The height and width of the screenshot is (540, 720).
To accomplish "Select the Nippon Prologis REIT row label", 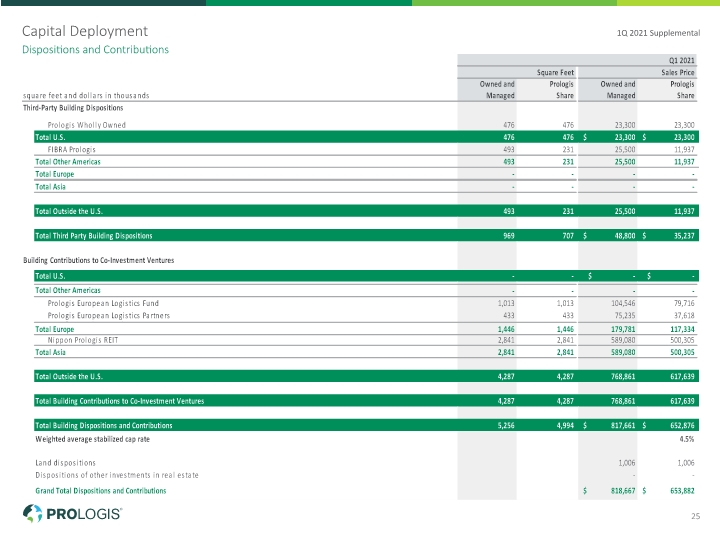I will 83,340.
